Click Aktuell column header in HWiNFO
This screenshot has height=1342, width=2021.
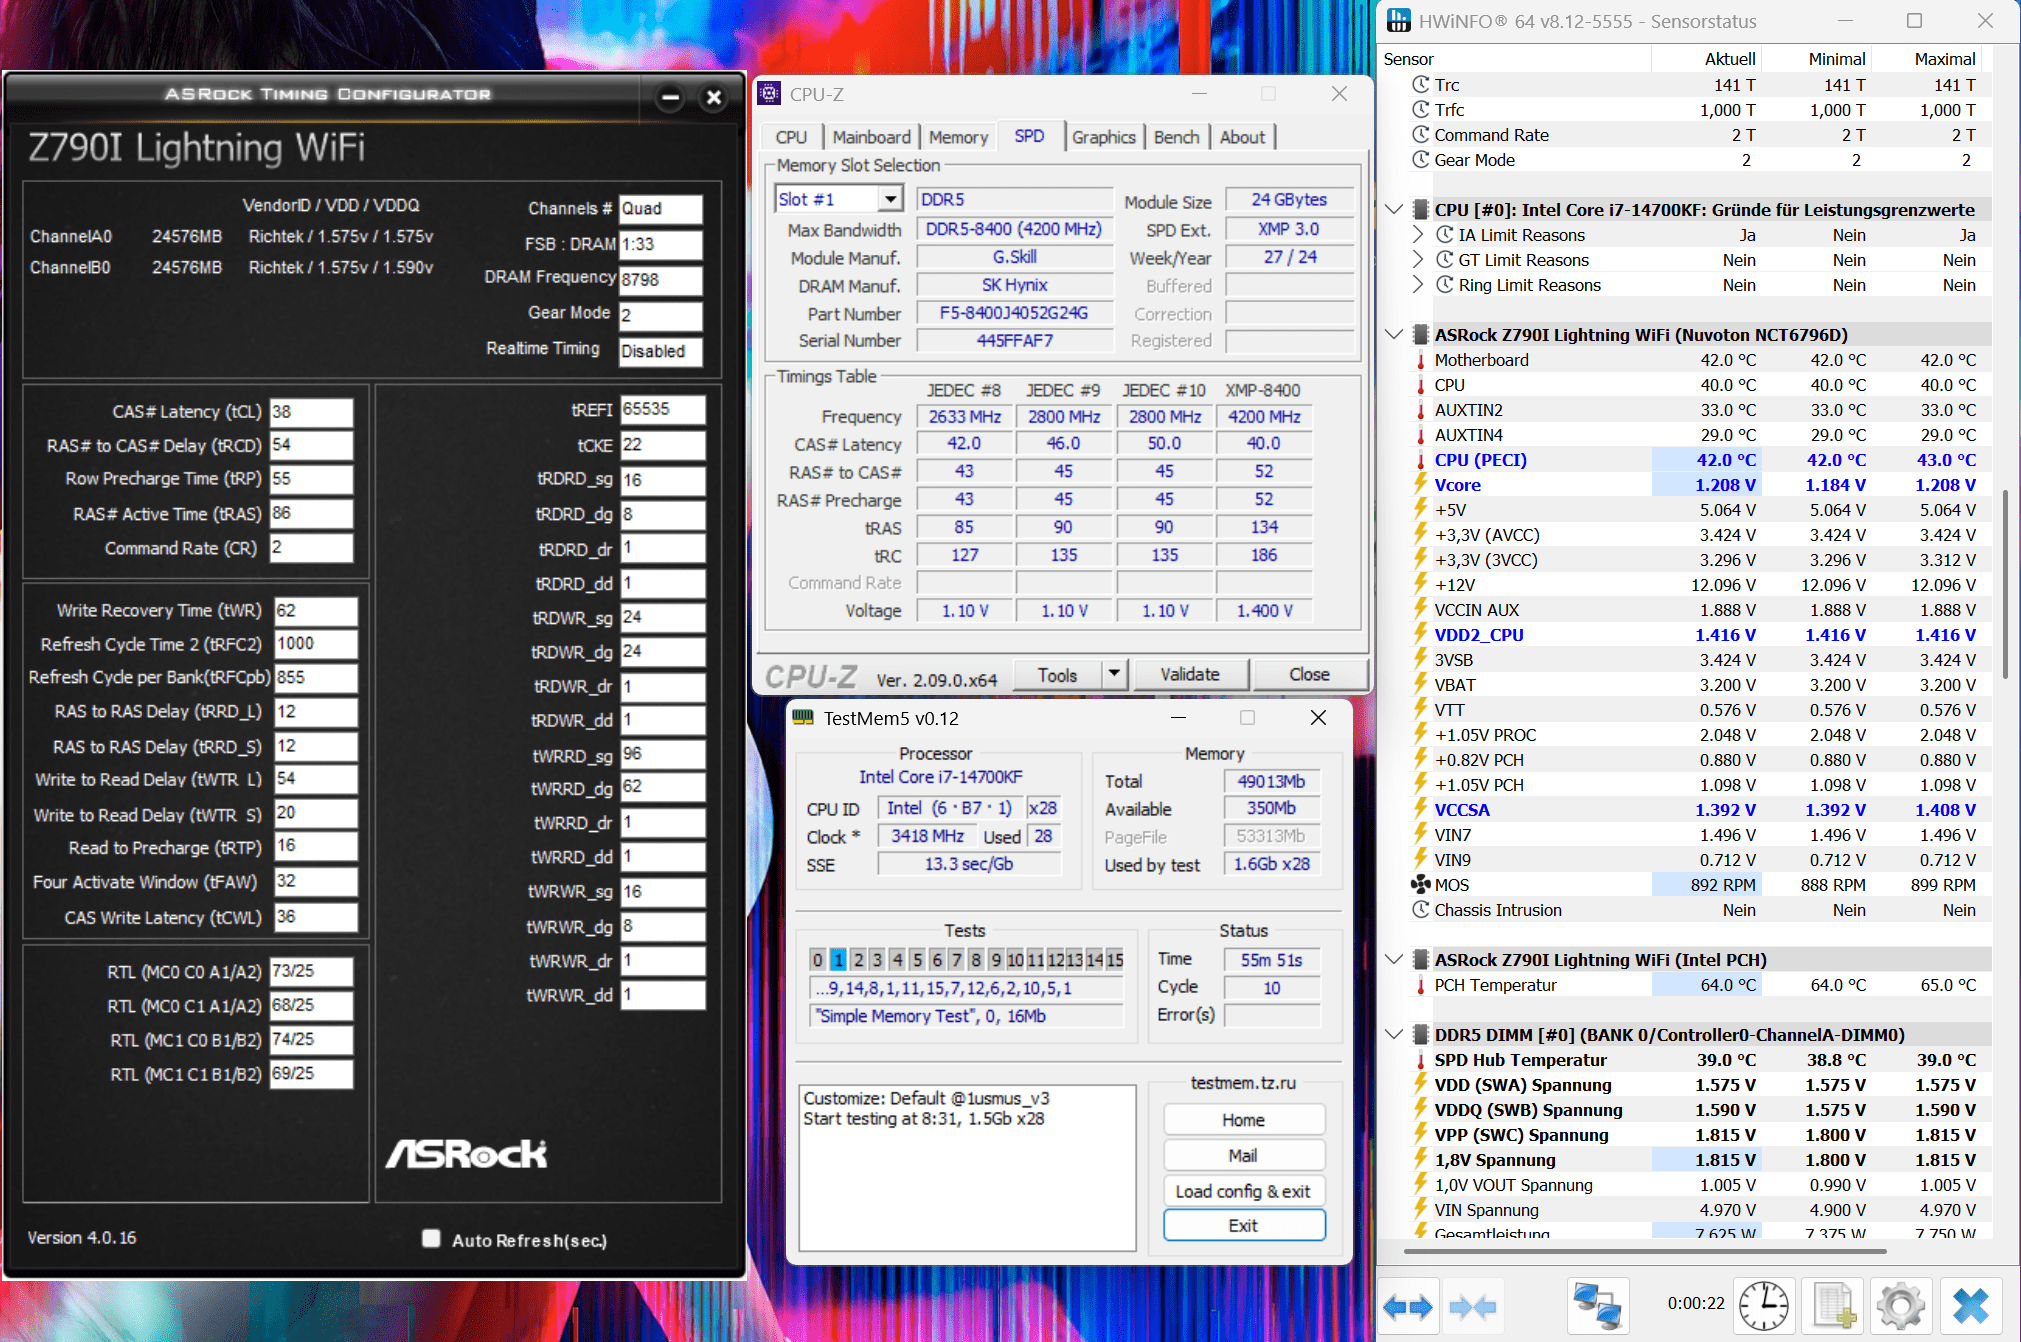(1706, 59)
